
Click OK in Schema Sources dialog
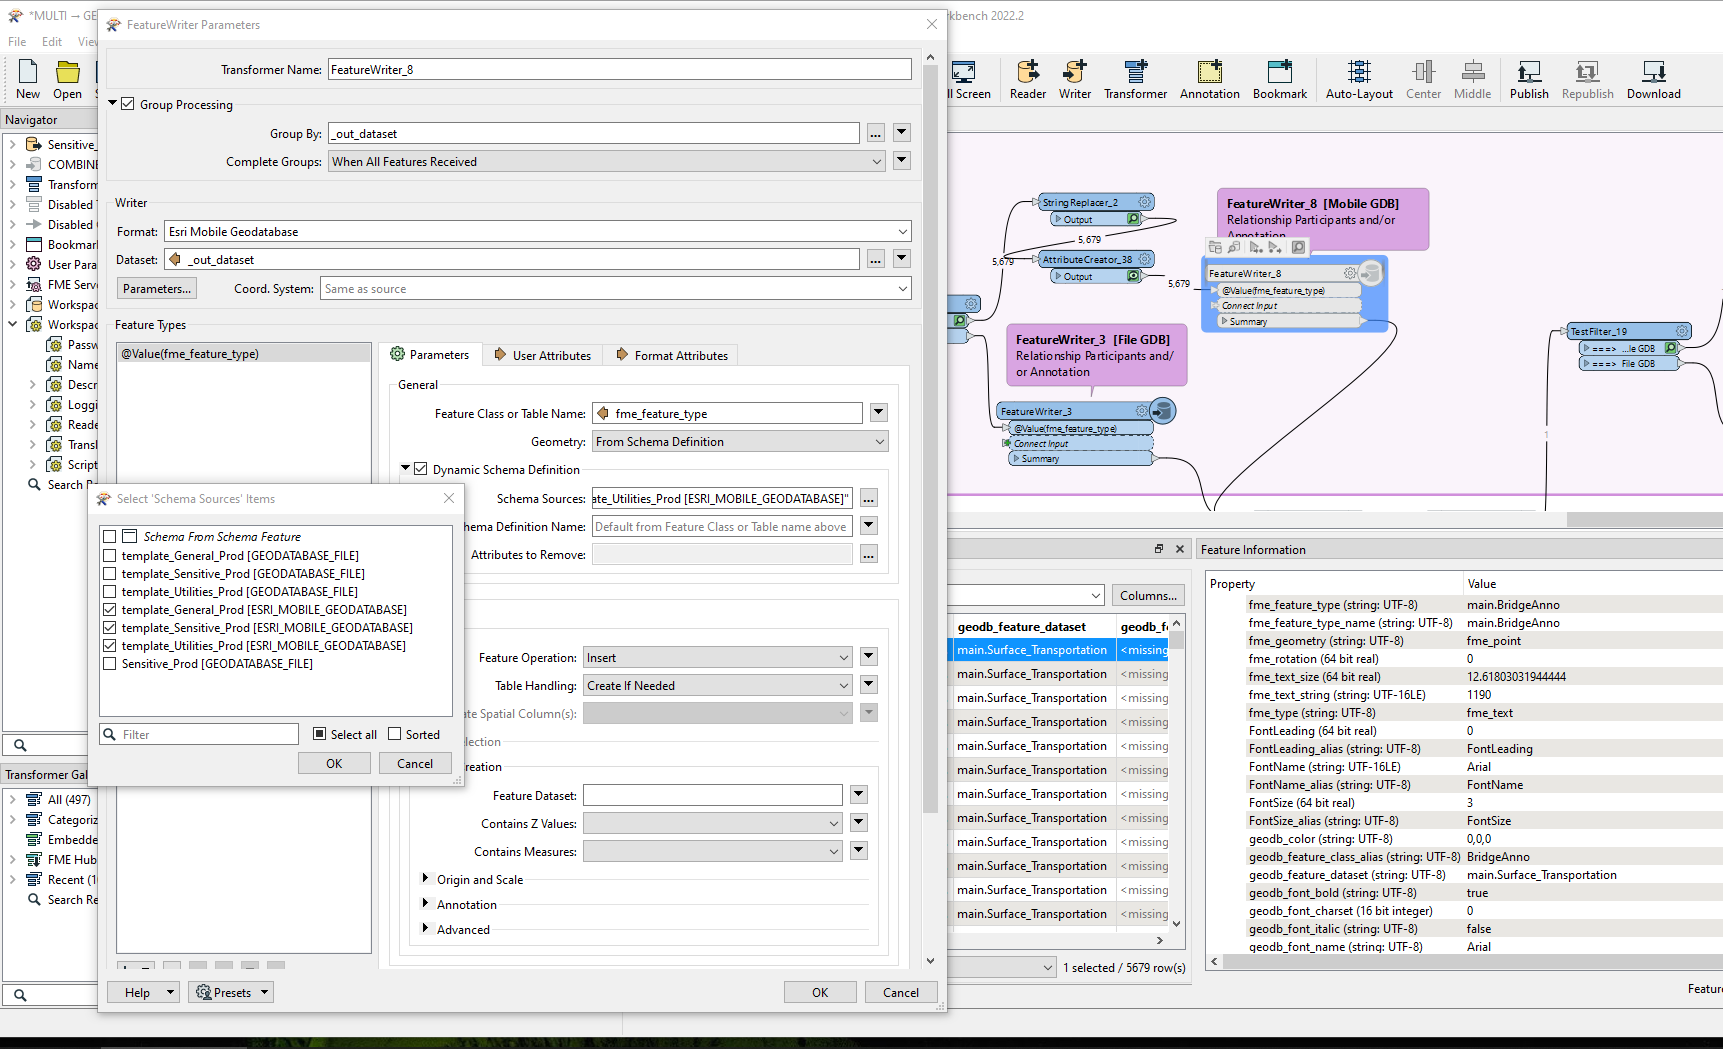coord(334,763)
